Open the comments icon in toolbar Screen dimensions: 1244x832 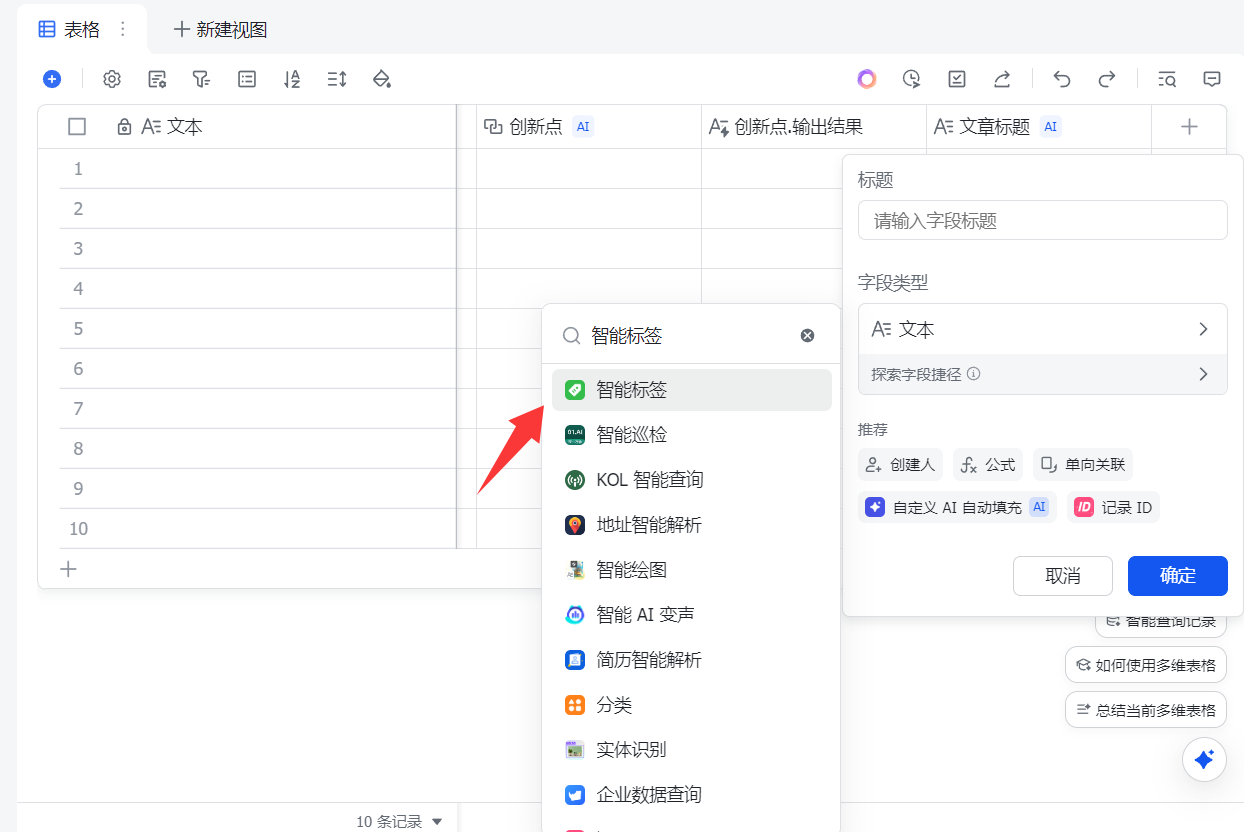click(x=1212, y=79)
